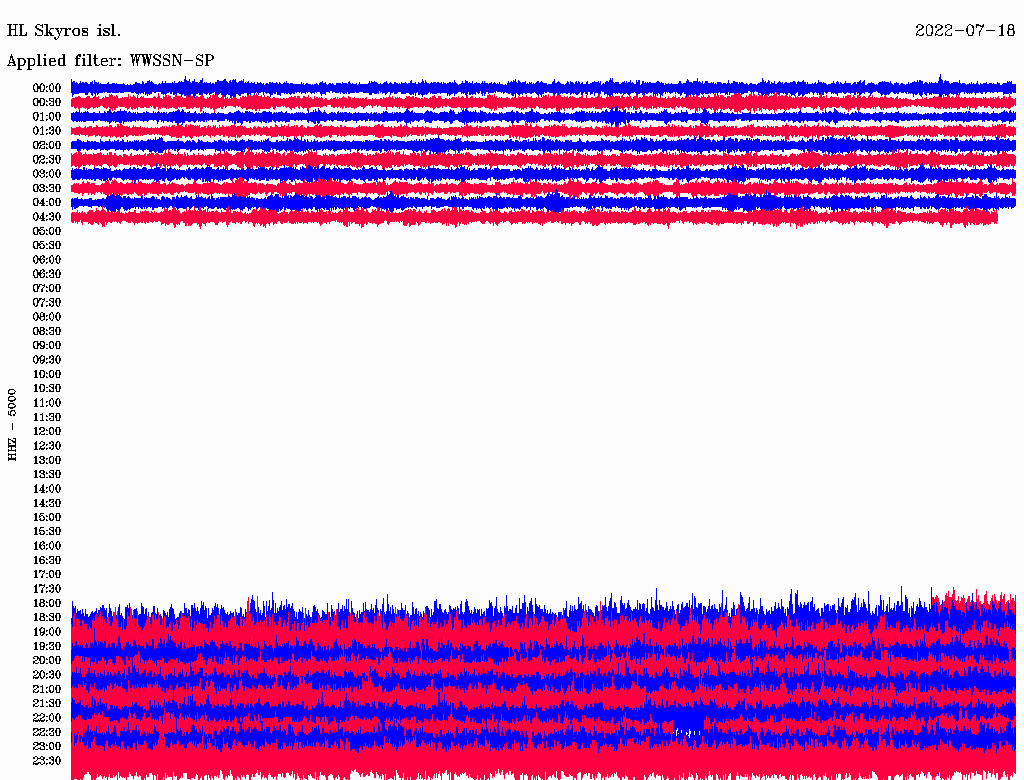Click the 'Applied filter: WWSSN-SP' text
This screenshot has width=1024, height=780.
[x=110, y=61]
